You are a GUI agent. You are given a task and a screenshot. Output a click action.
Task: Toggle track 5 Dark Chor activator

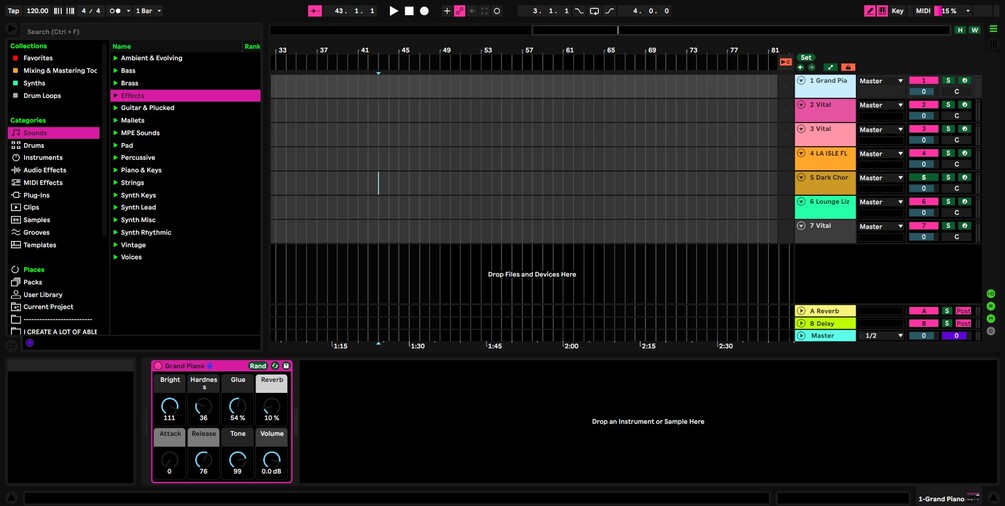point(923,178)
